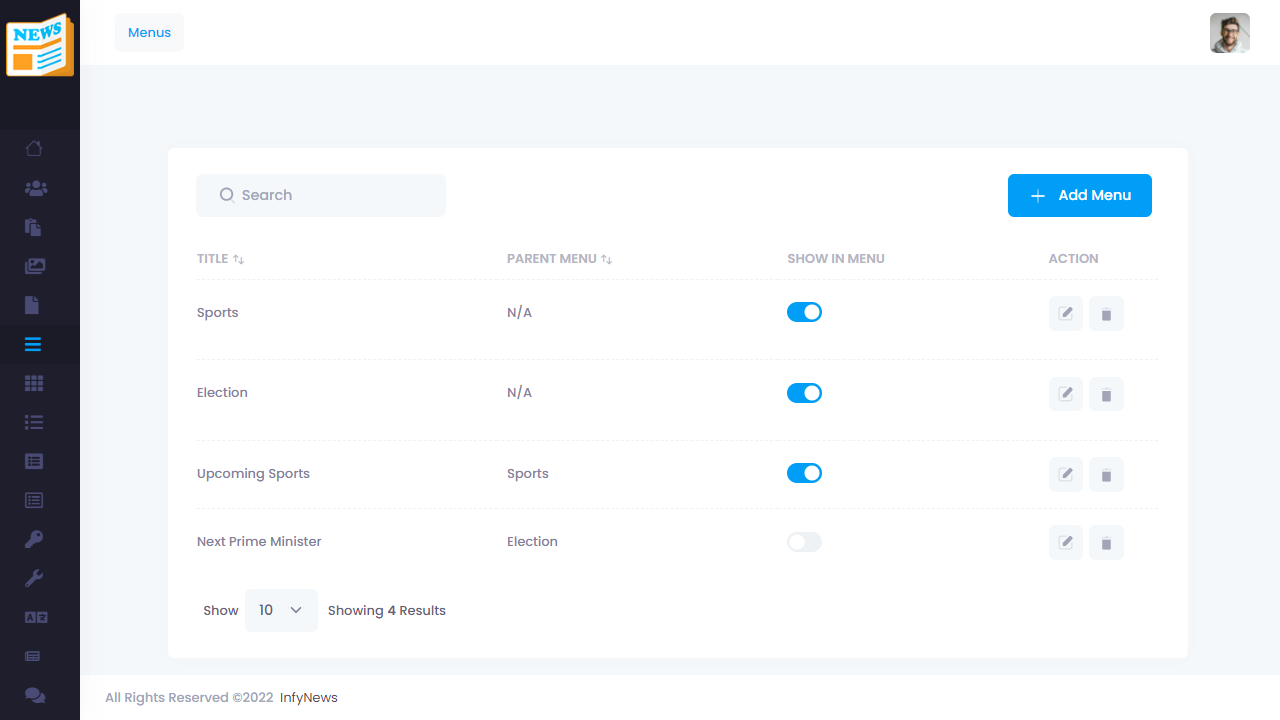Open the small ticket icon in sidebar
The image size is (1280, 720).
pyautogui.click(x=33, y=656)
